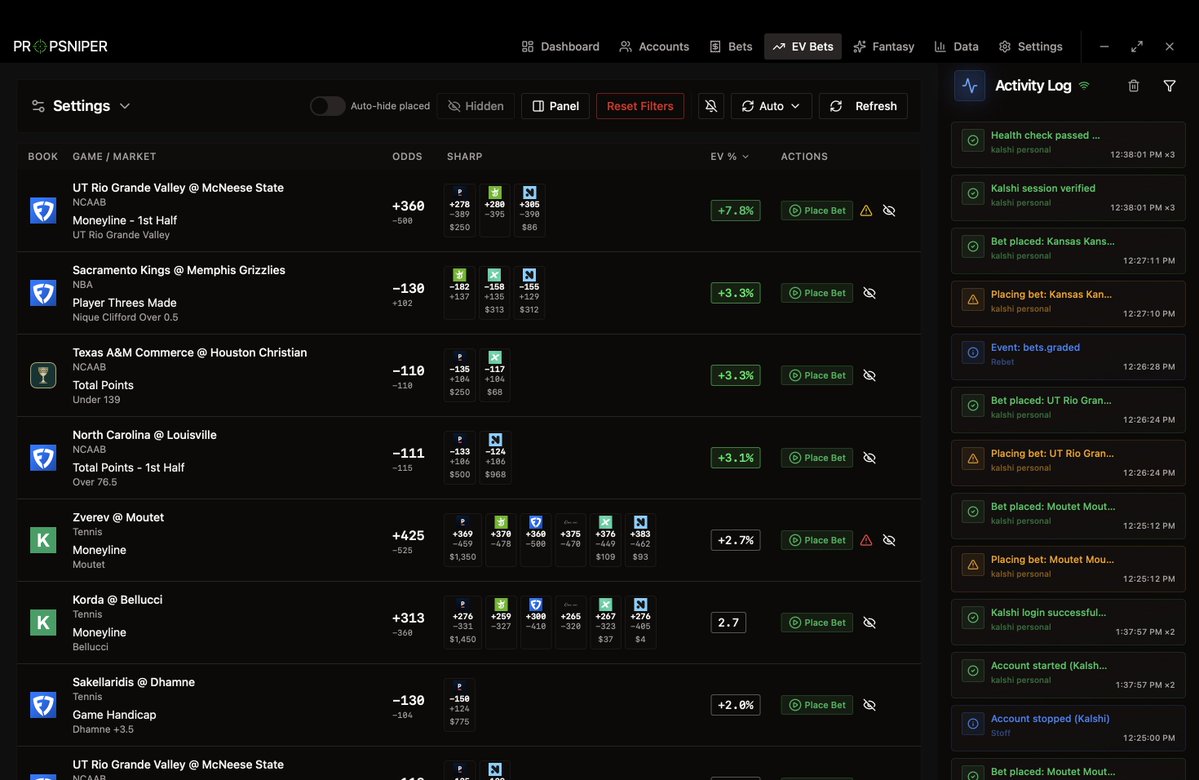The width and height of the screenshot is (1199, 780).
Task: Open Kalshi login successful log entry
Action: tap(1068, 622)
